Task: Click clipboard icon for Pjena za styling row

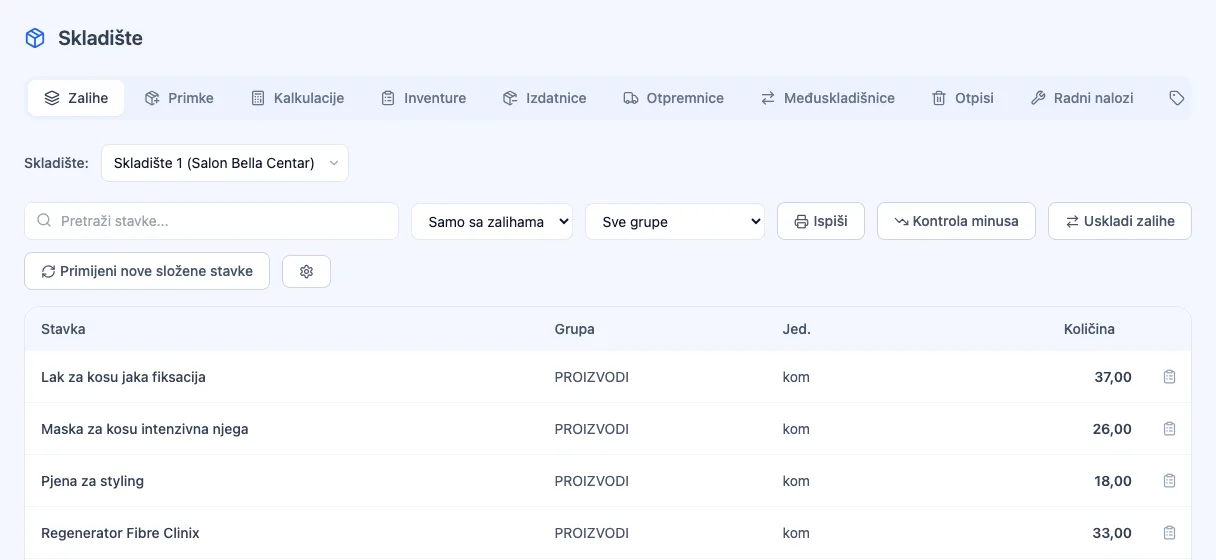Action: 1169,481
